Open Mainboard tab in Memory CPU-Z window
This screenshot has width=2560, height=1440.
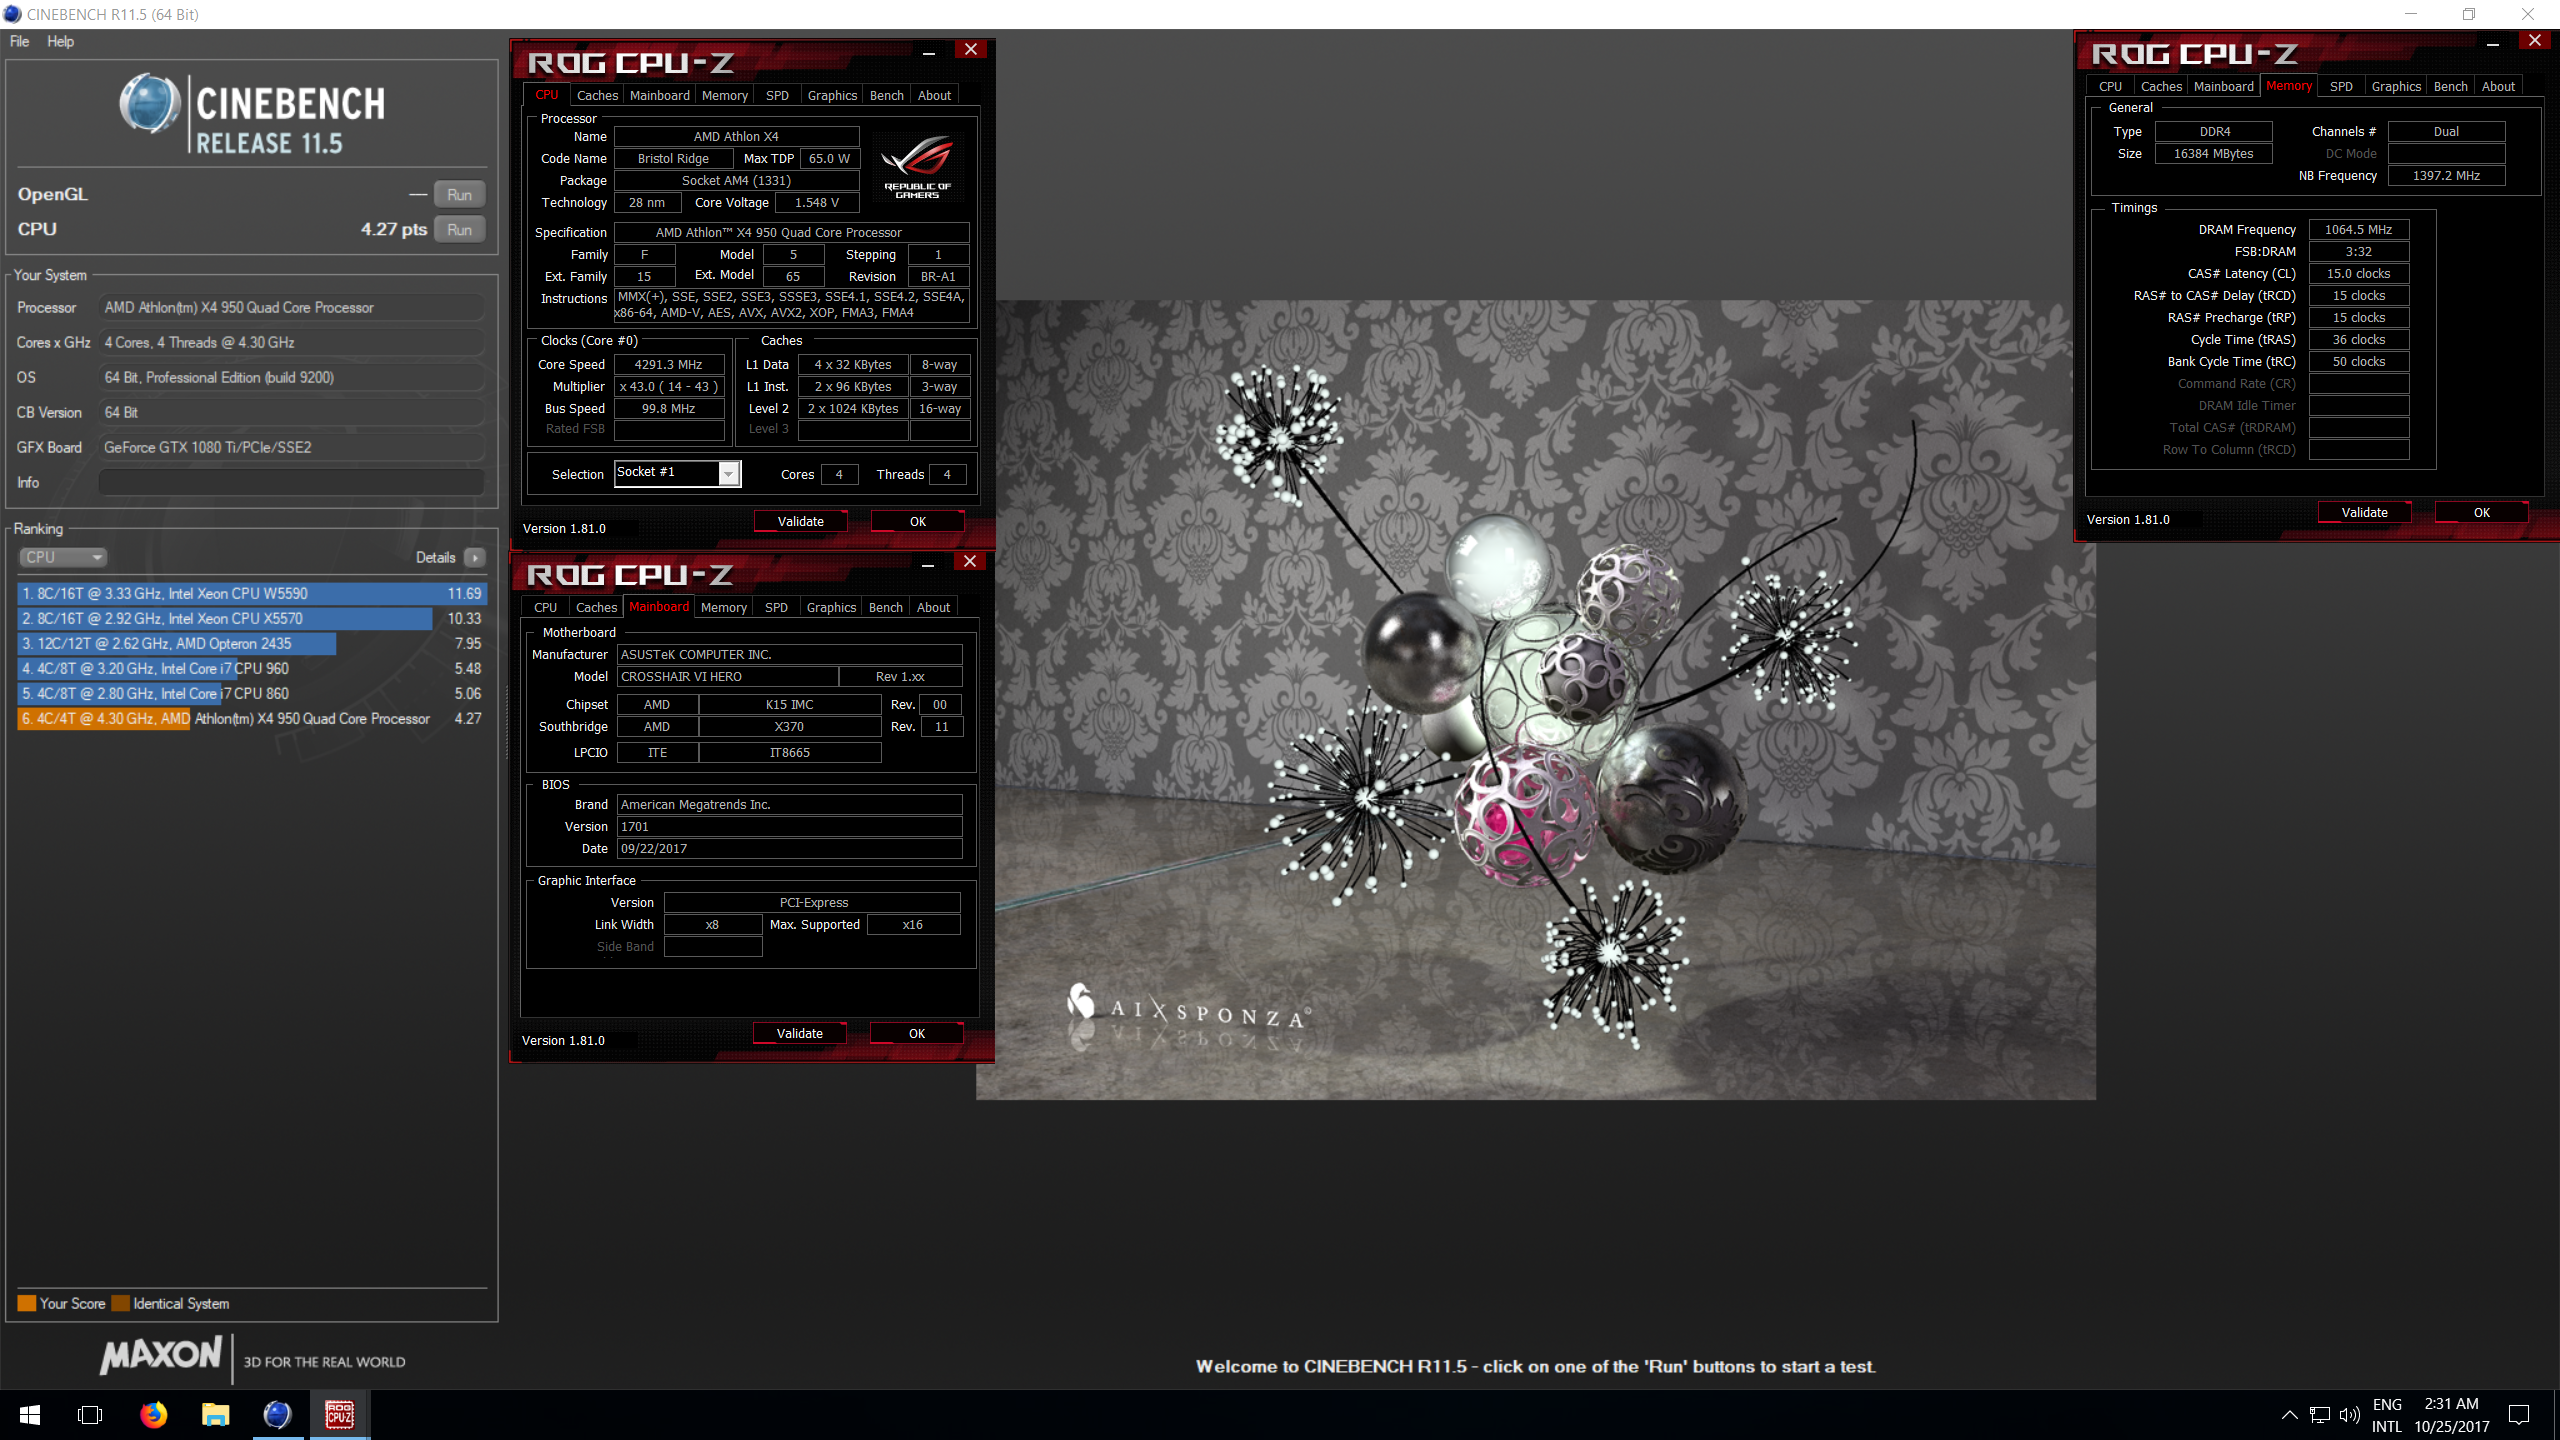pyautogui.click(x=2224, y=86)
